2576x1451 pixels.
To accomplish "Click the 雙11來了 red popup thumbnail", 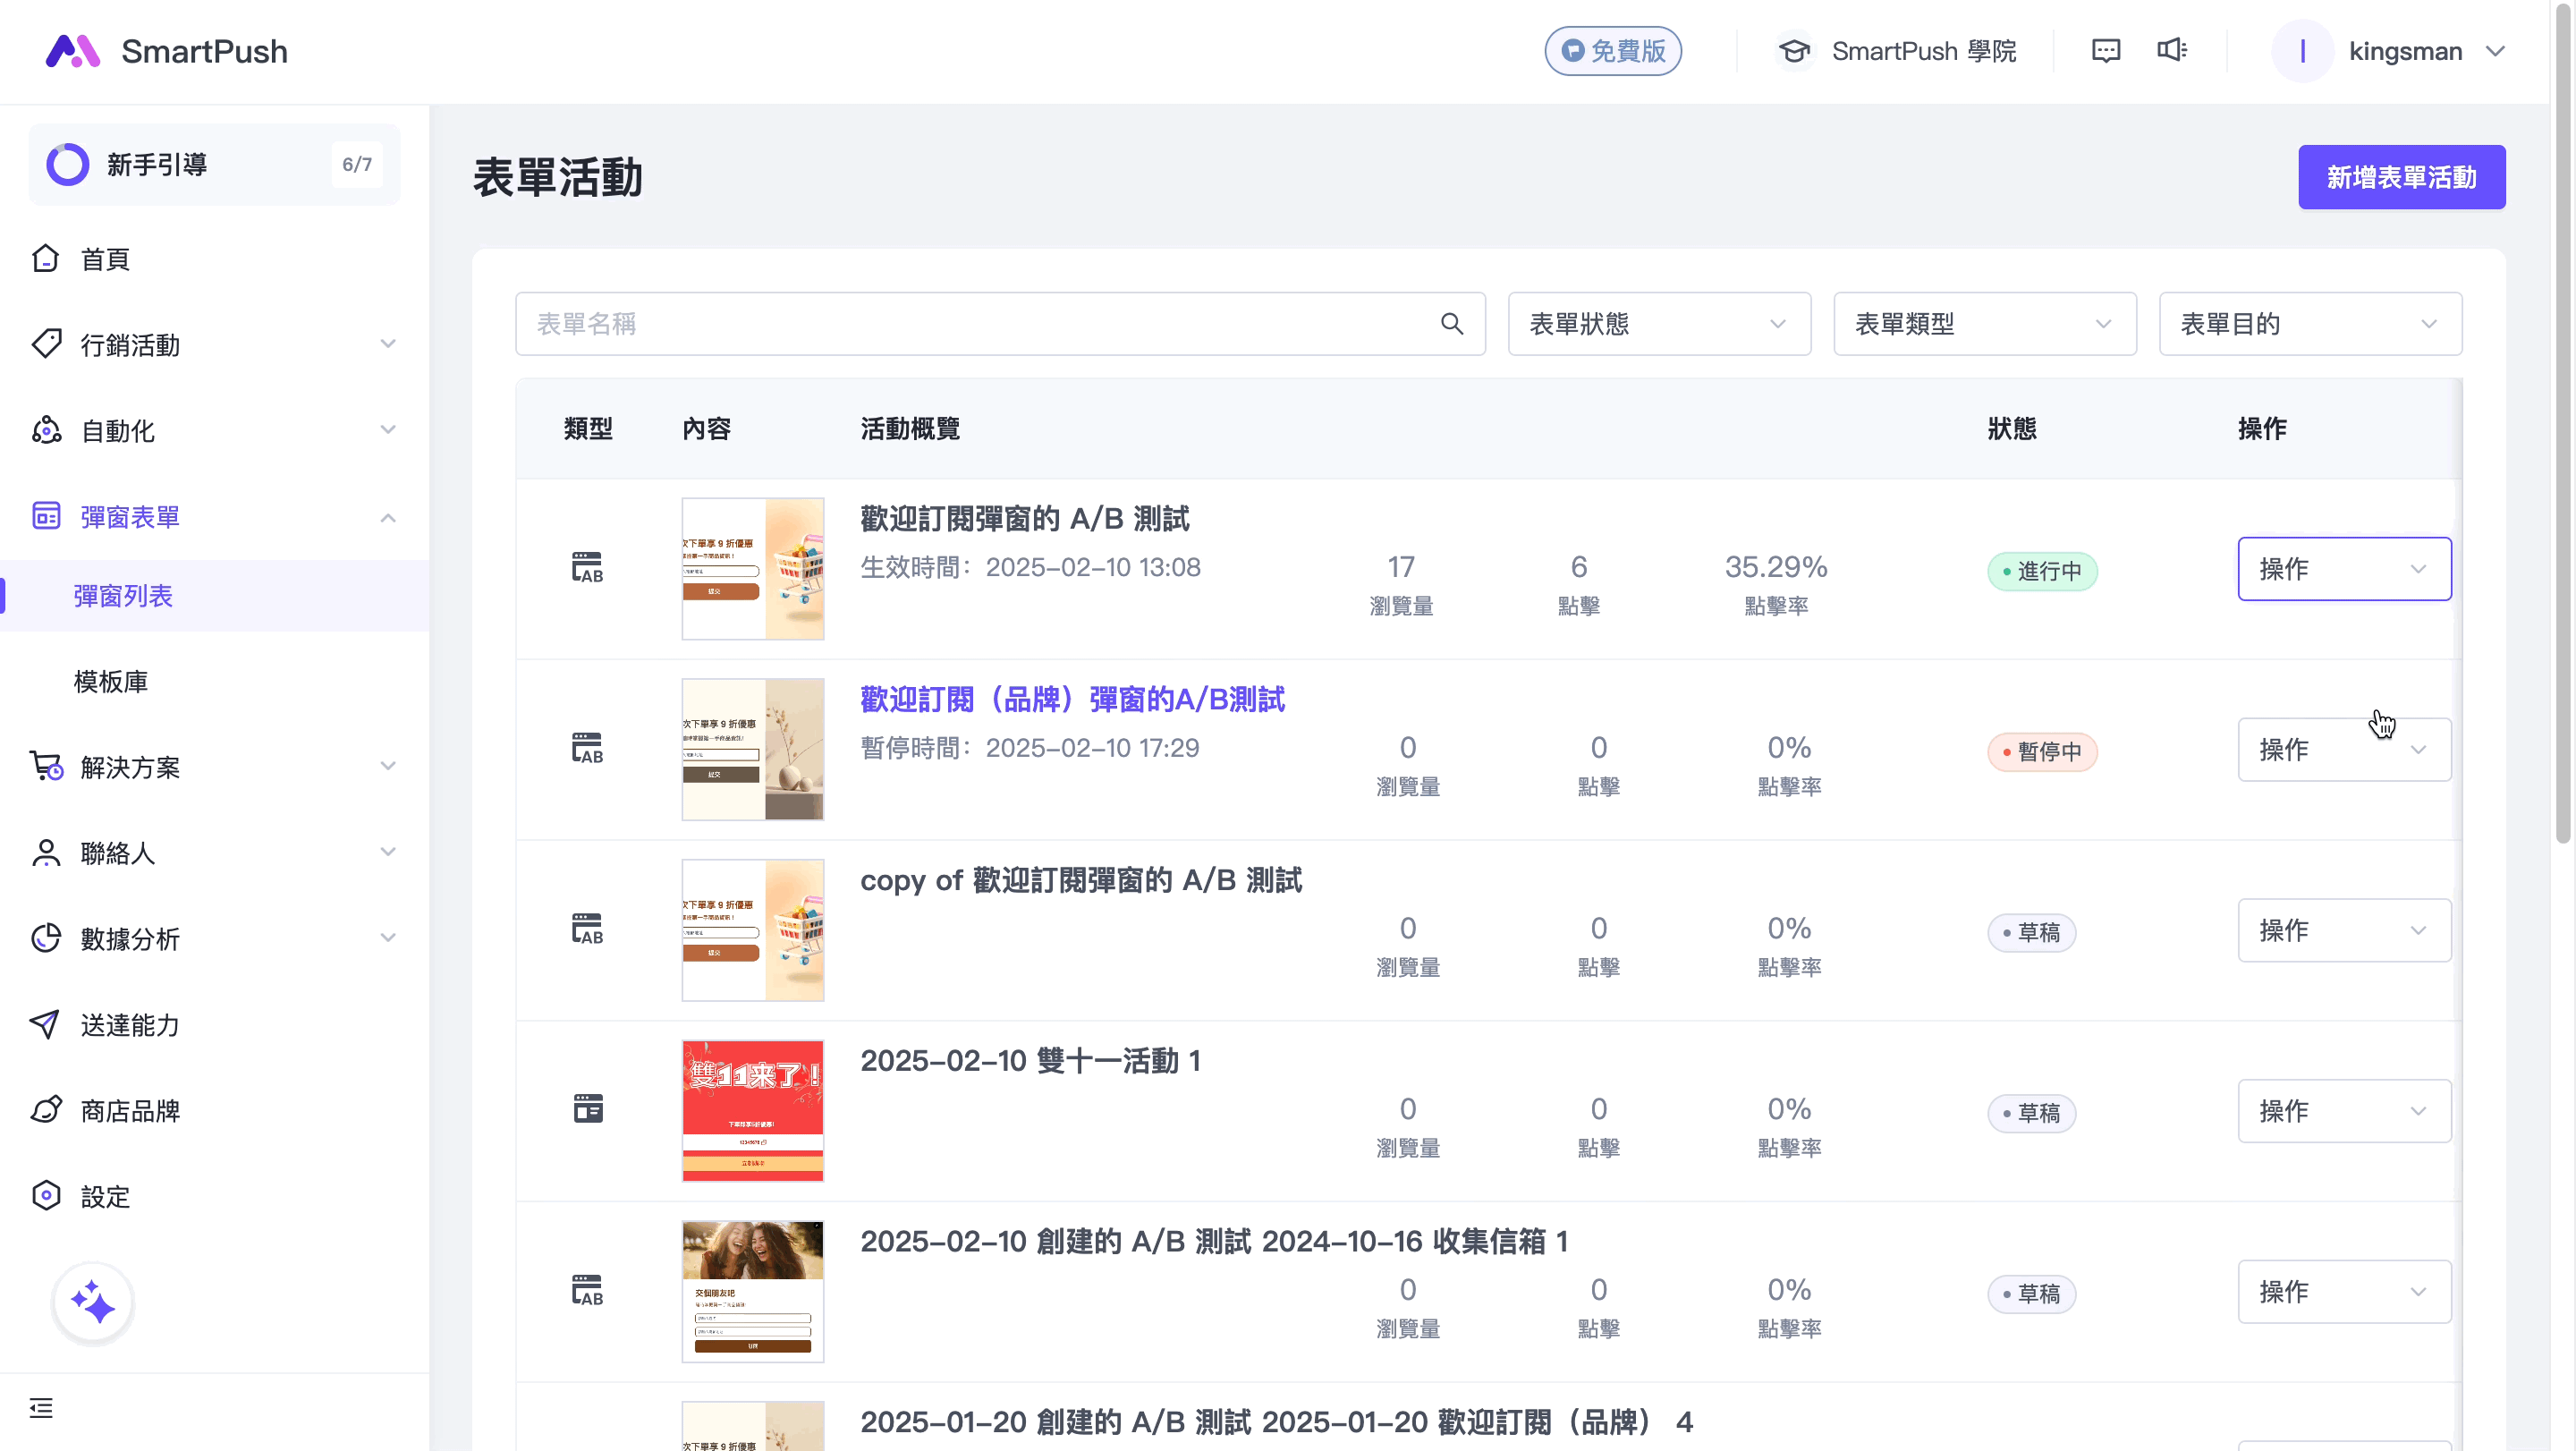I will pos(752,1110).
